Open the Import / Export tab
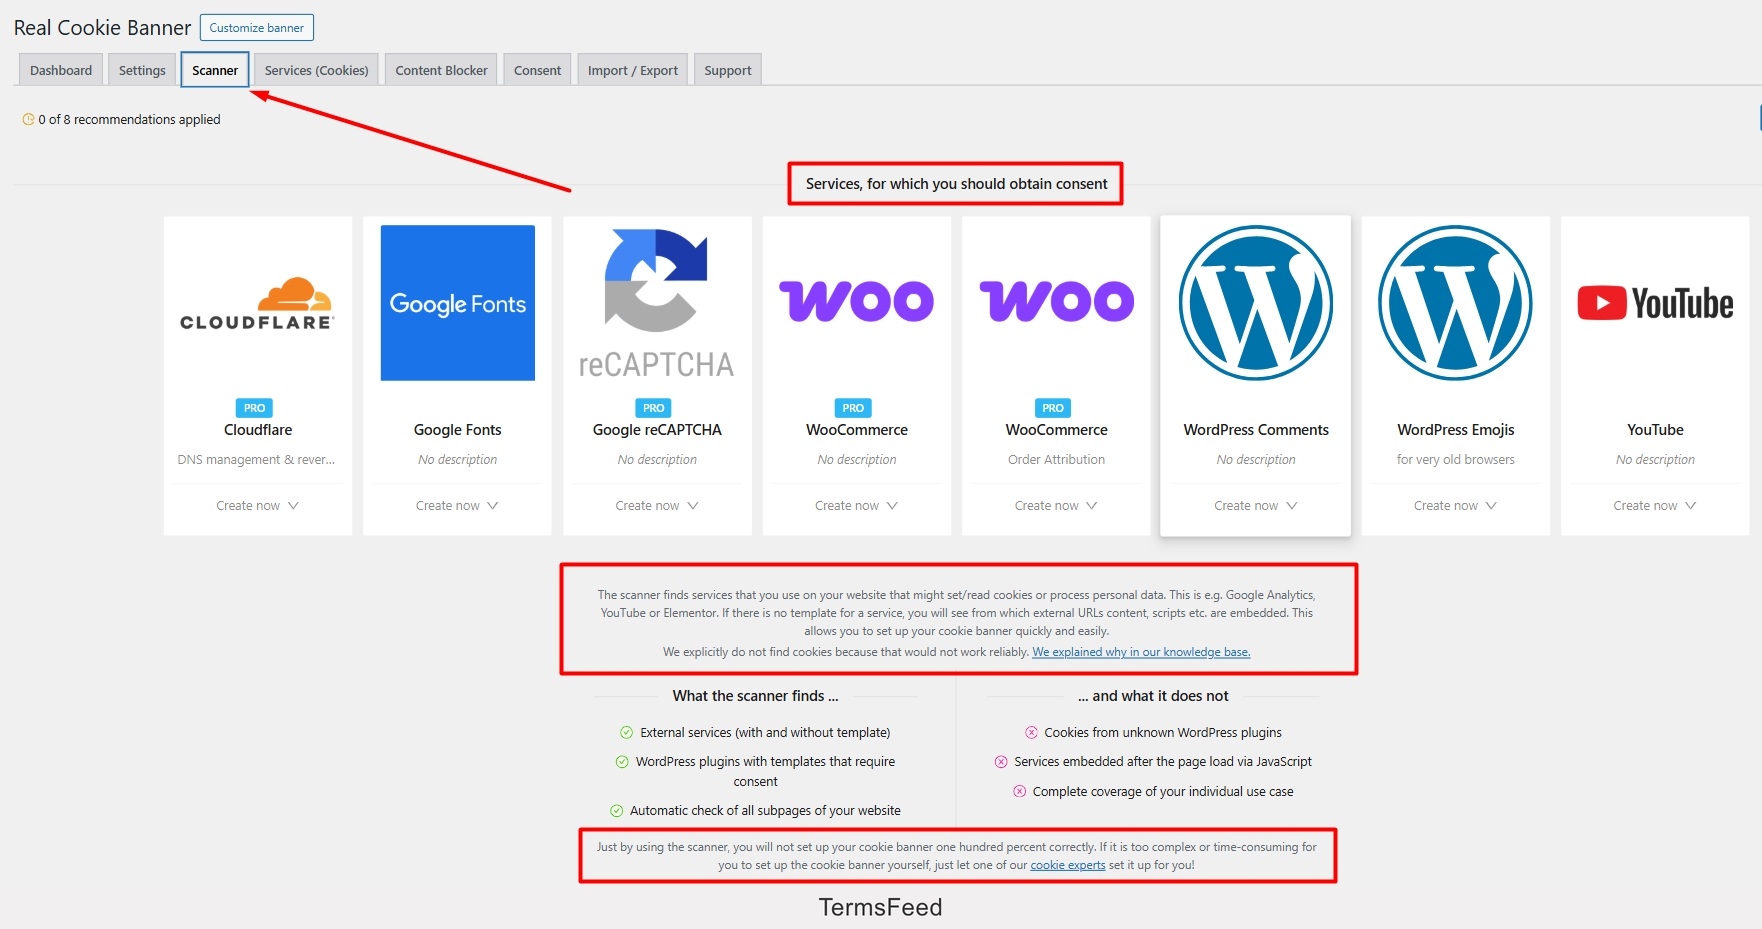The image size is (1762, 929). click(x=633, y=70)
